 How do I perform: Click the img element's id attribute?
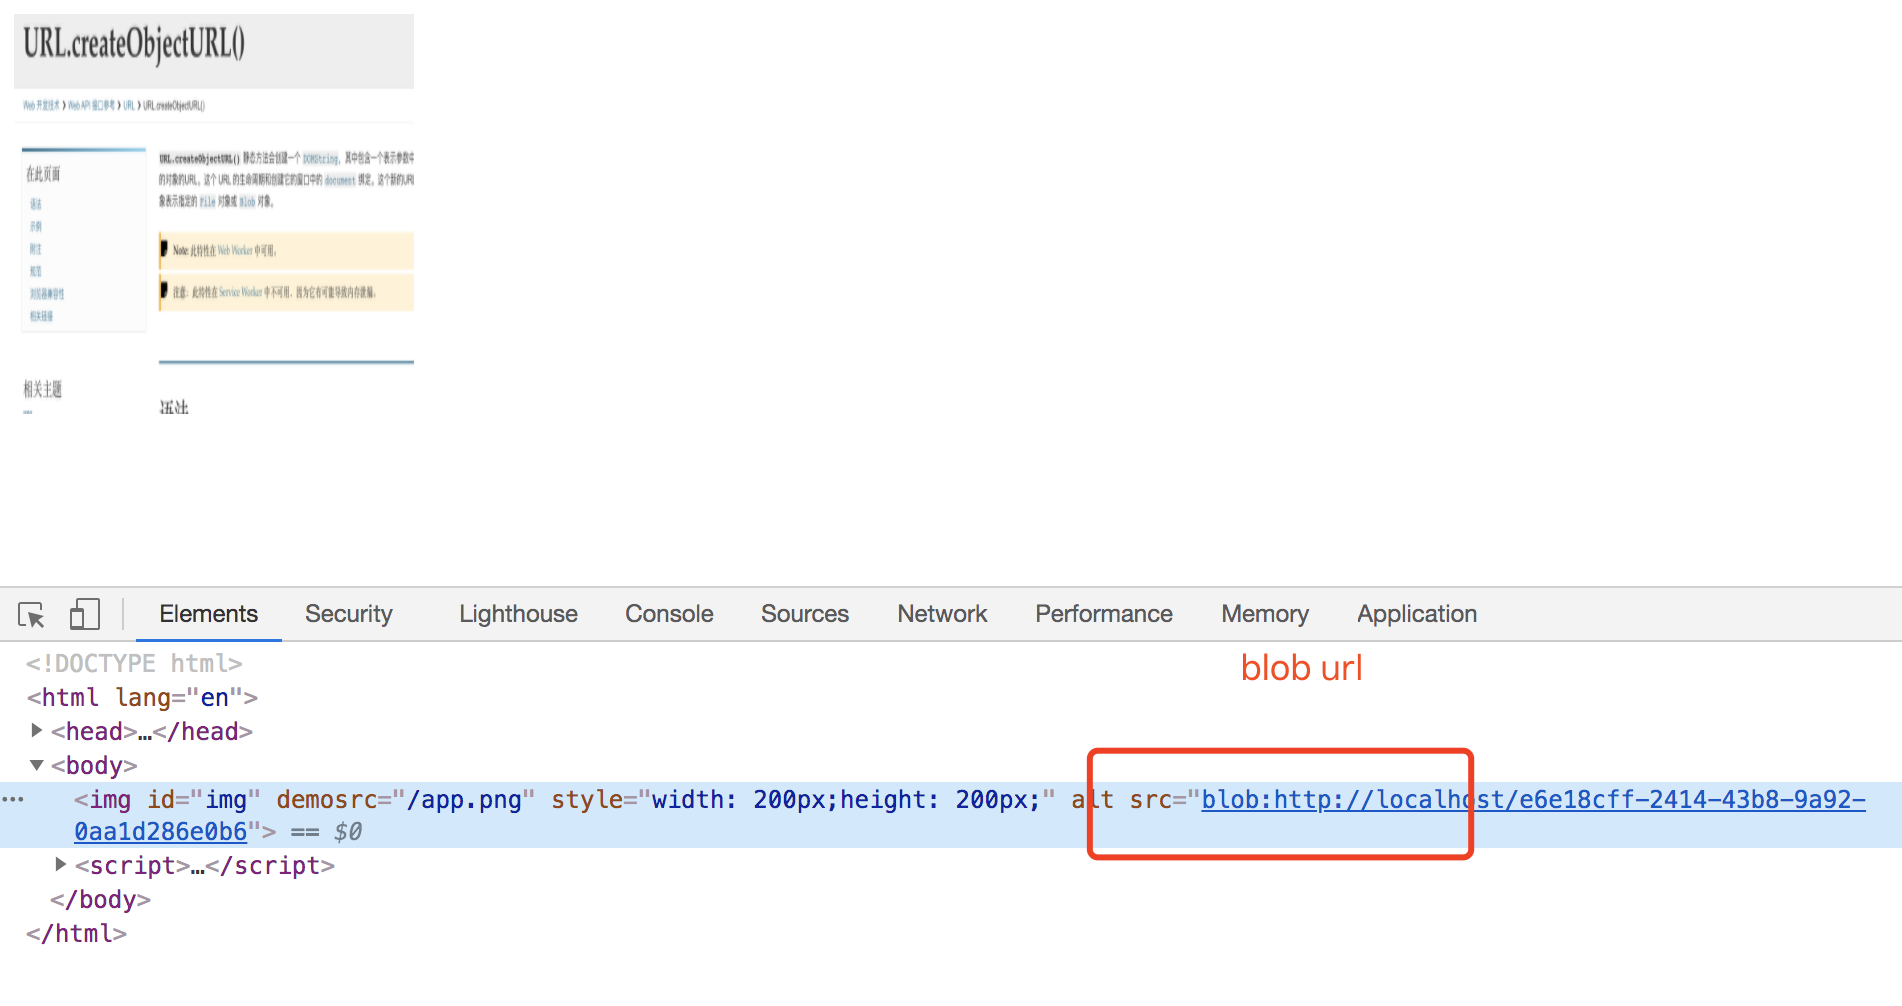tap(204, 800)
